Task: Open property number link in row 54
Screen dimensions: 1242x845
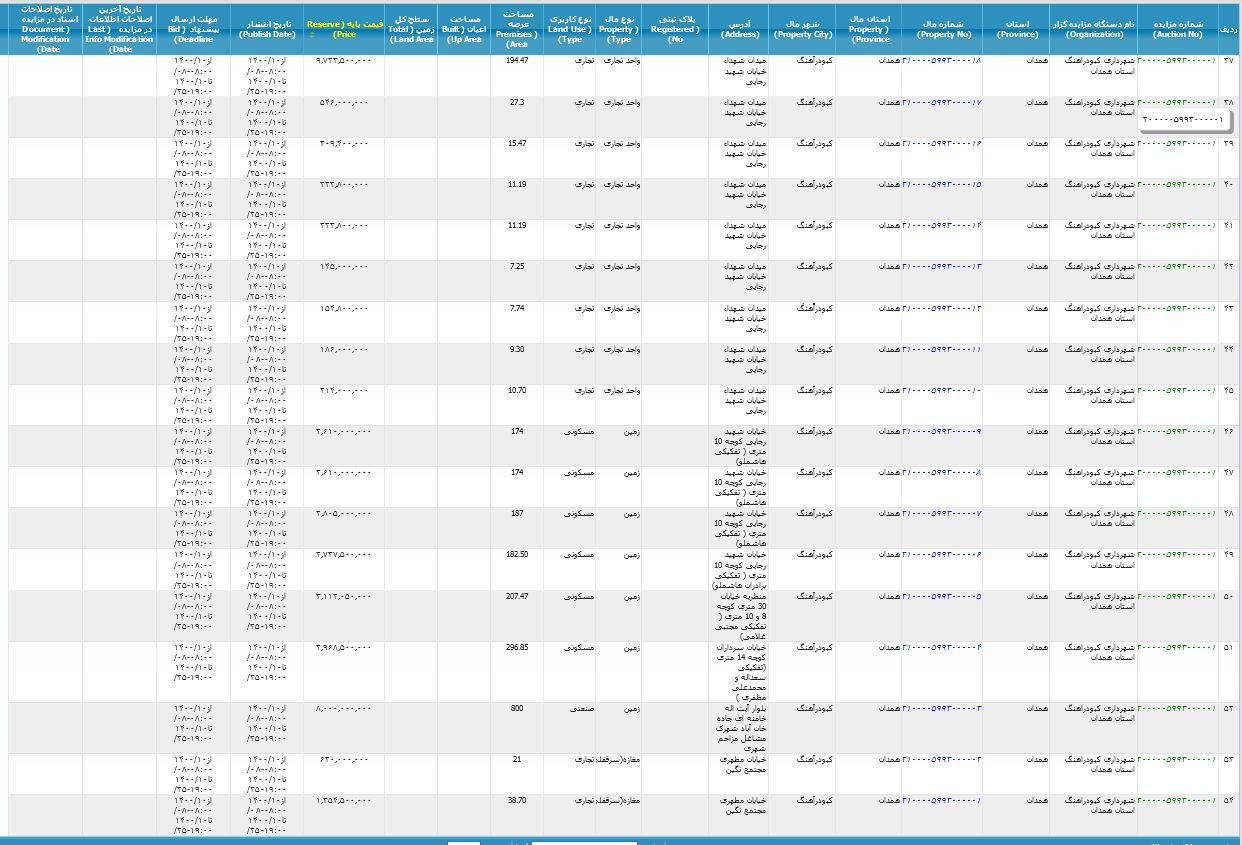Action: pyautogui.click(x=941, y=800)
